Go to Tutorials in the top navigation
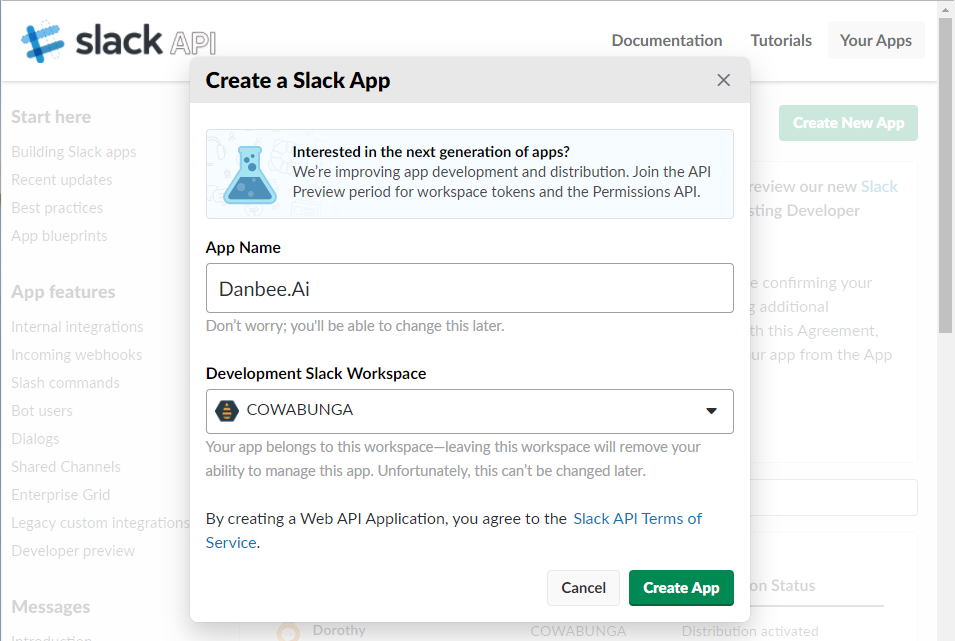Screen dimensions: 955x641 tap(781, 40)
